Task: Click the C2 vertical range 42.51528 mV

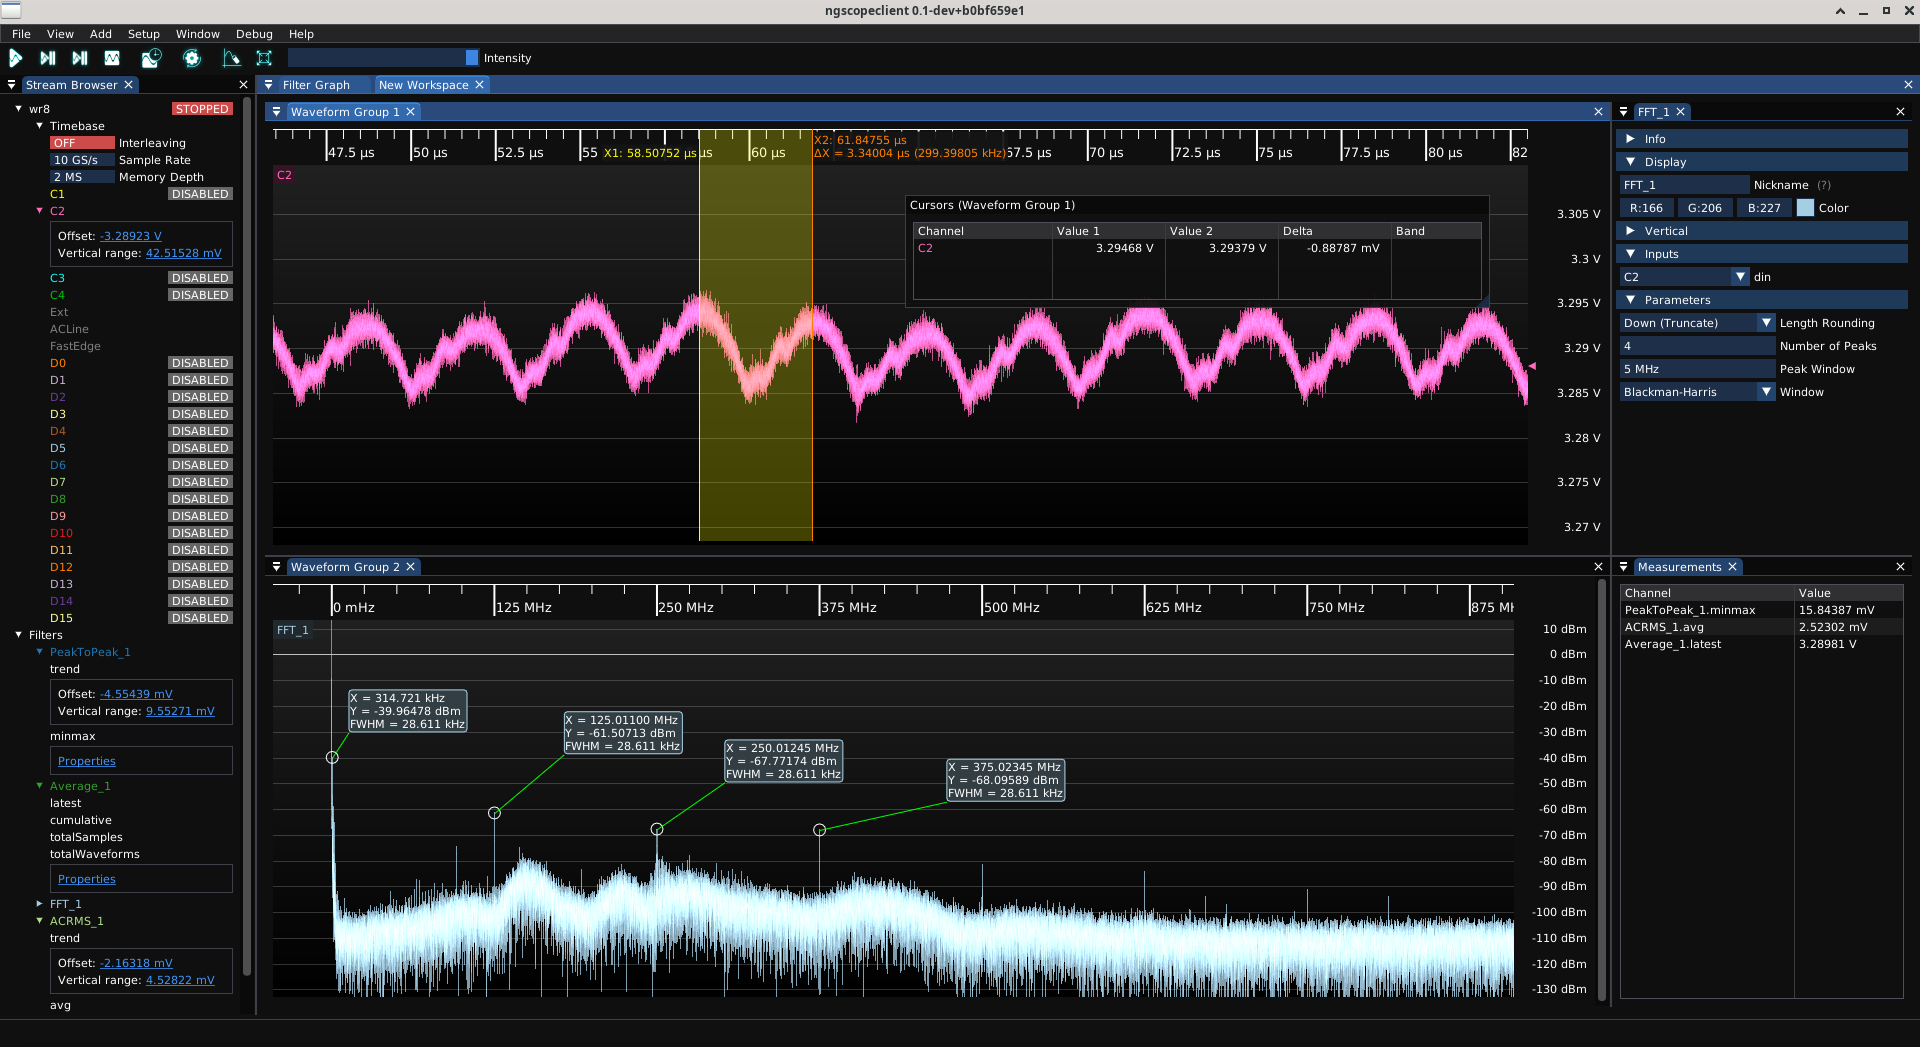Action: click(184, 253)
